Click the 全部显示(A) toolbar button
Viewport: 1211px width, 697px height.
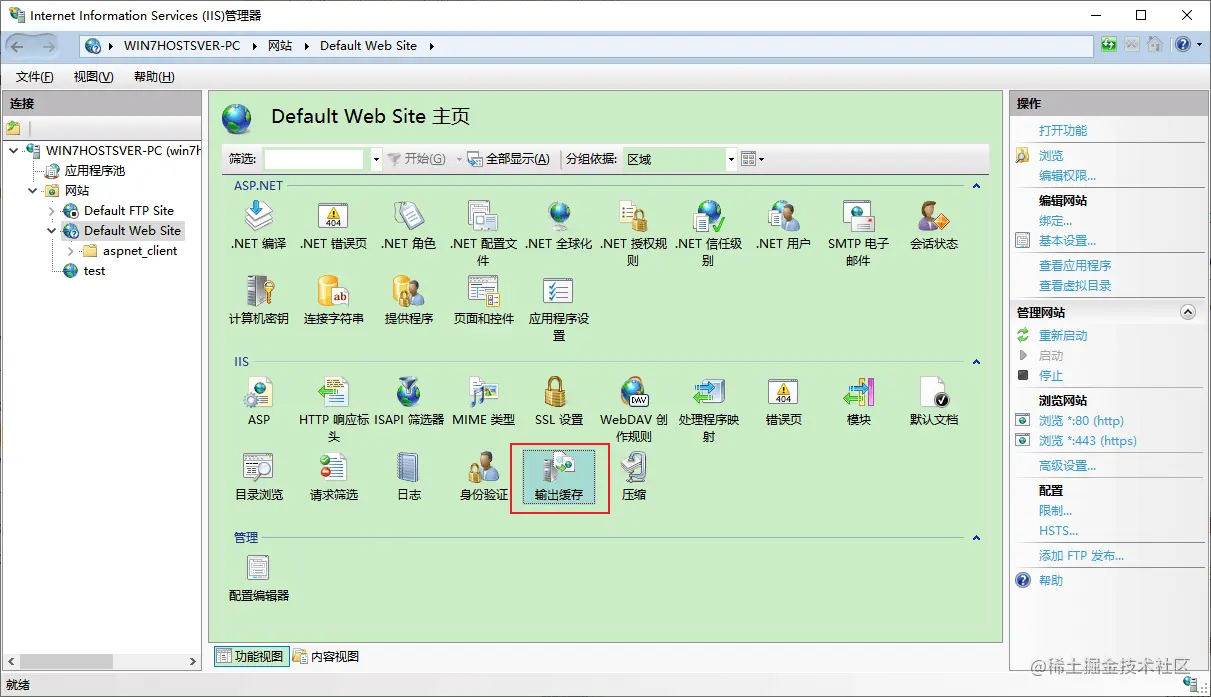coord(509,159)
